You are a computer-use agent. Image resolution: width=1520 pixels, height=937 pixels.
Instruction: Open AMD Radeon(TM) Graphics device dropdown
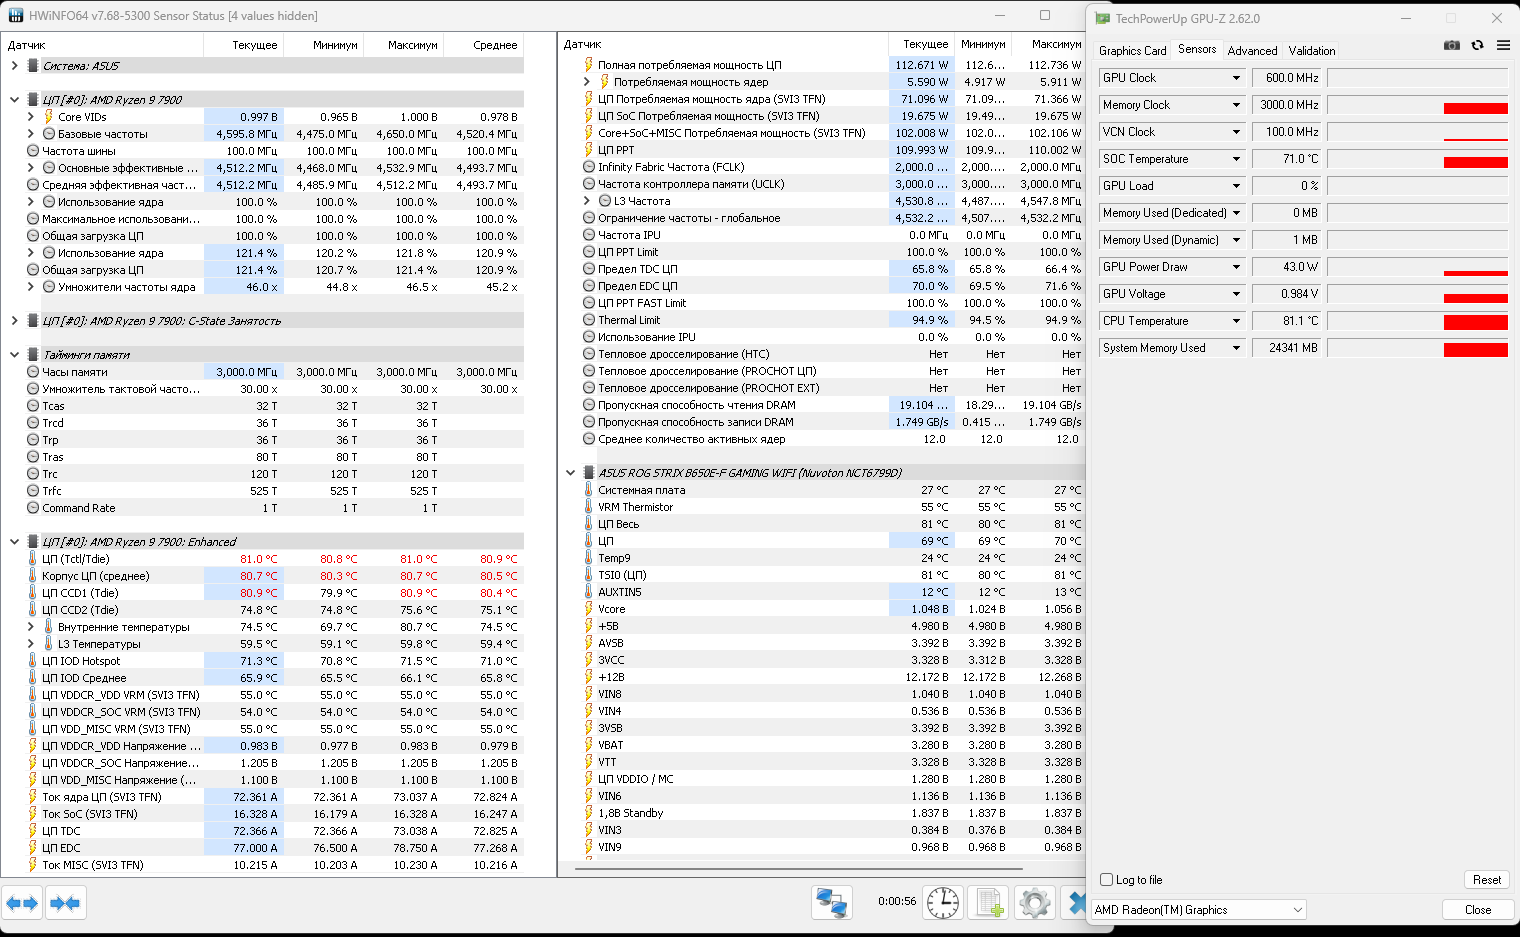[x=1198, y=910]
